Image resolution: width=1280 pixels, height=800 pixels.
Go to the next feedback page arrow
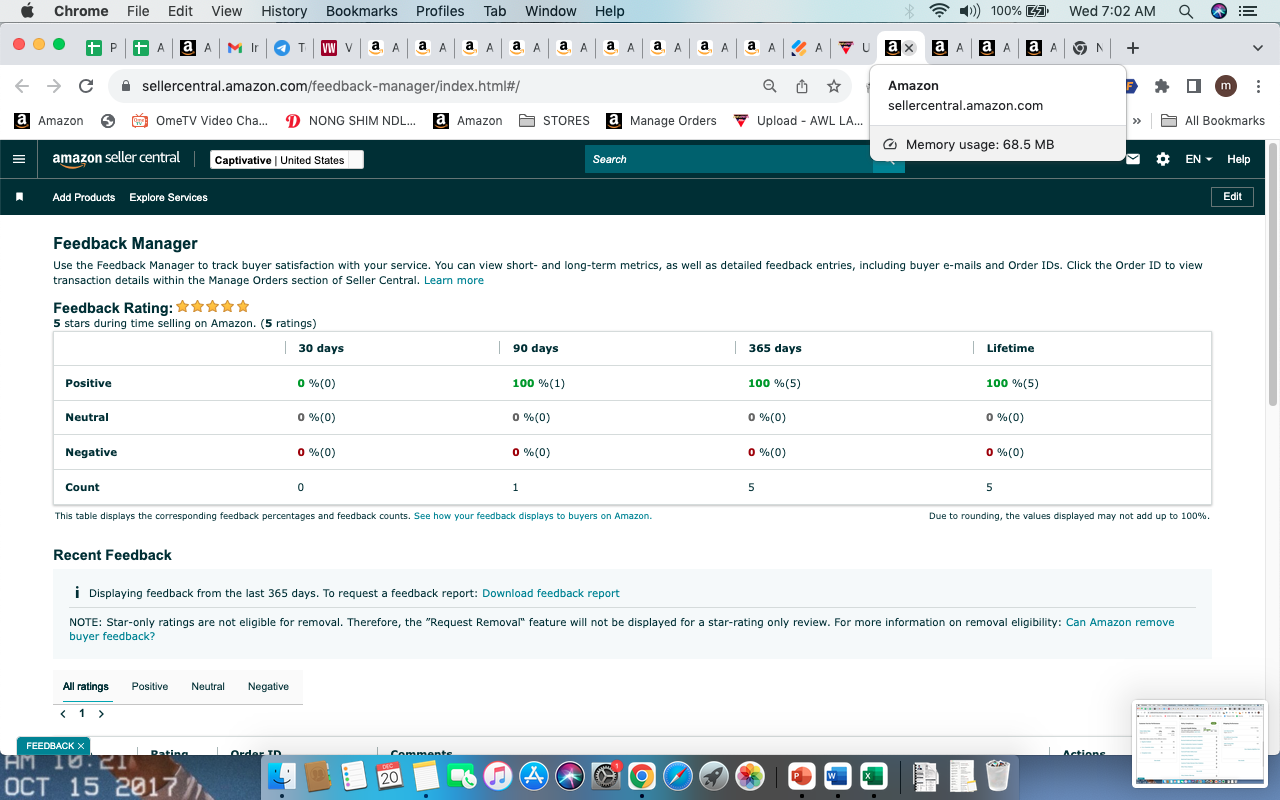(x=101, y=714)
